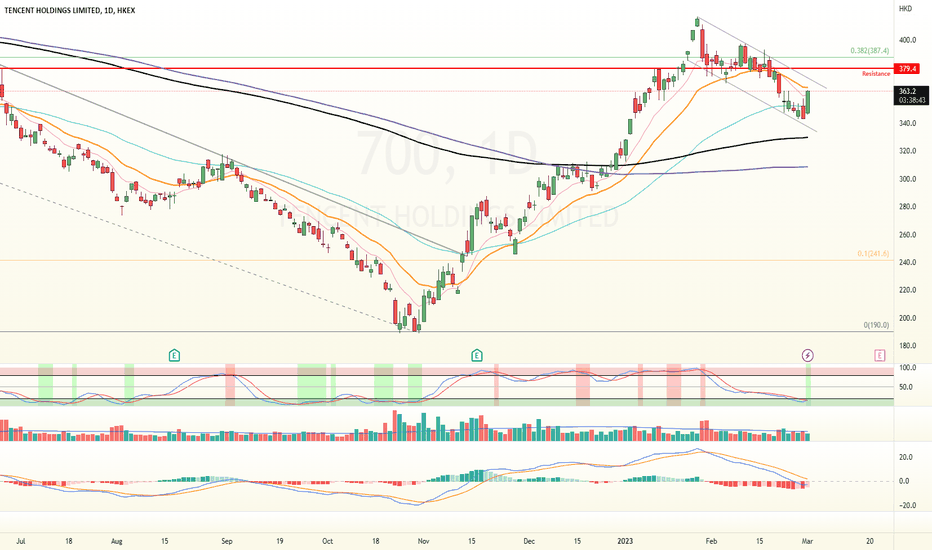Click the 2023 label on the time axis
The width and height of the screenshot is (932, 550).
click(625, 542)
